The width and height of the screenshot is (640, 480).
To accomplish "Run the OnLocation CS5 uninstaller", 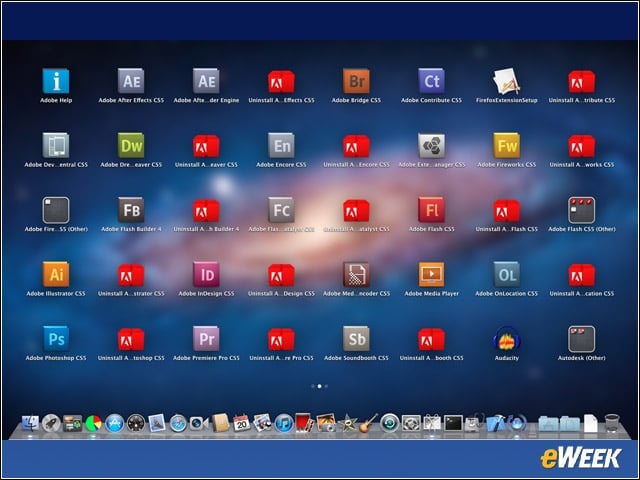I will tap(582, 275).
